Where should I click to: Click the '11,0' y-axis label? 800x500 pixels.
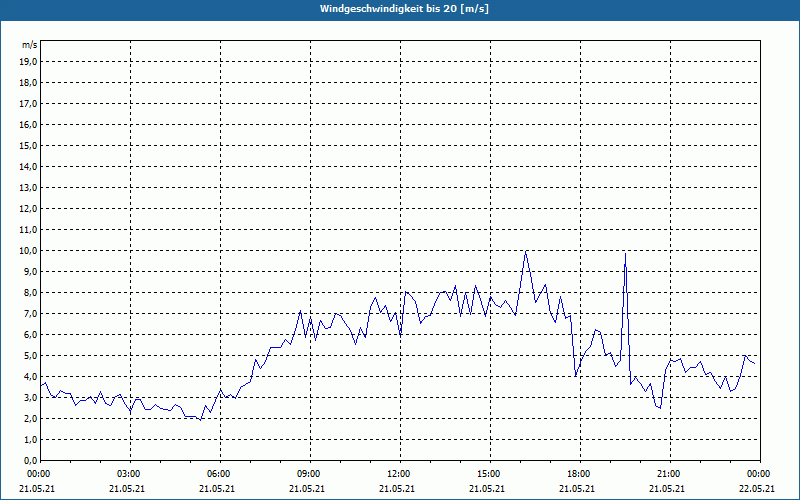[x=29, y=230]
